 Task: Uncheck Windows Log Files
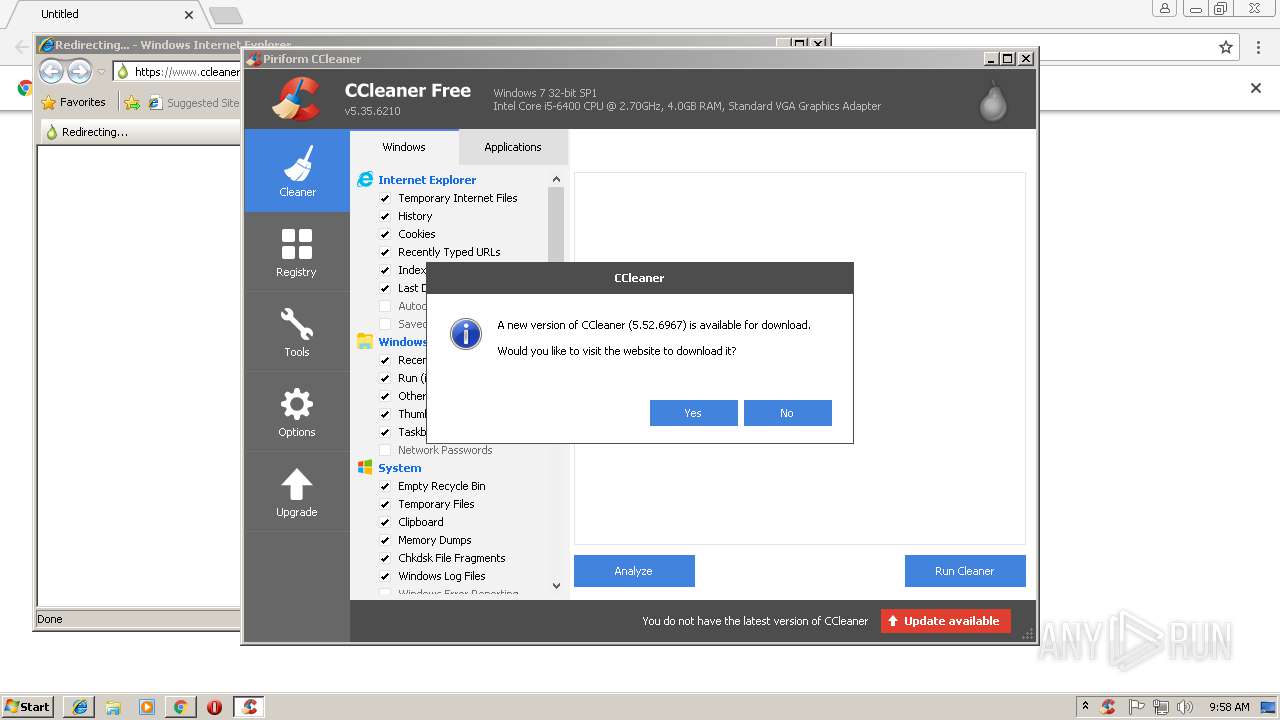click(385, 576)
